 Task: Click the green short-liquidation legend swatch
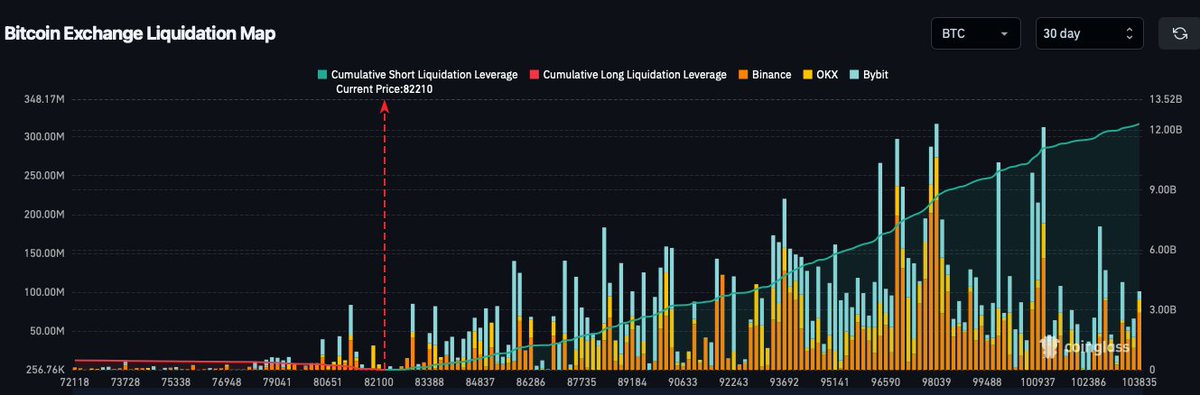(322, 75)
